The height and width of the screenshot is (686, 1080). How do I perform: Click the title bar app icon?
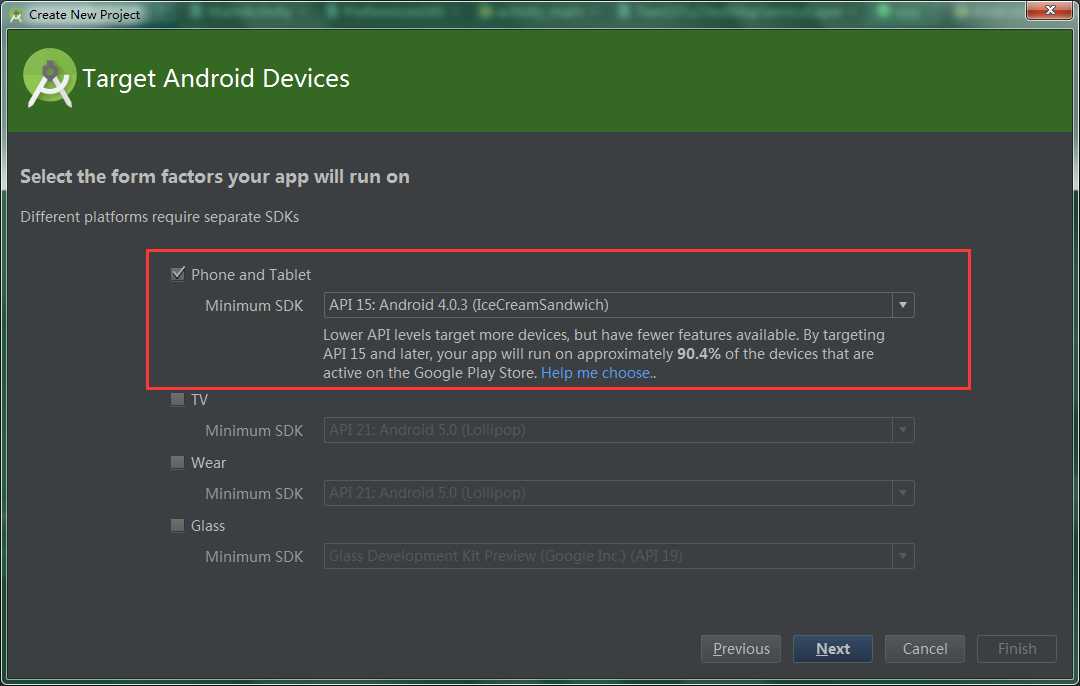pos(16,14)
